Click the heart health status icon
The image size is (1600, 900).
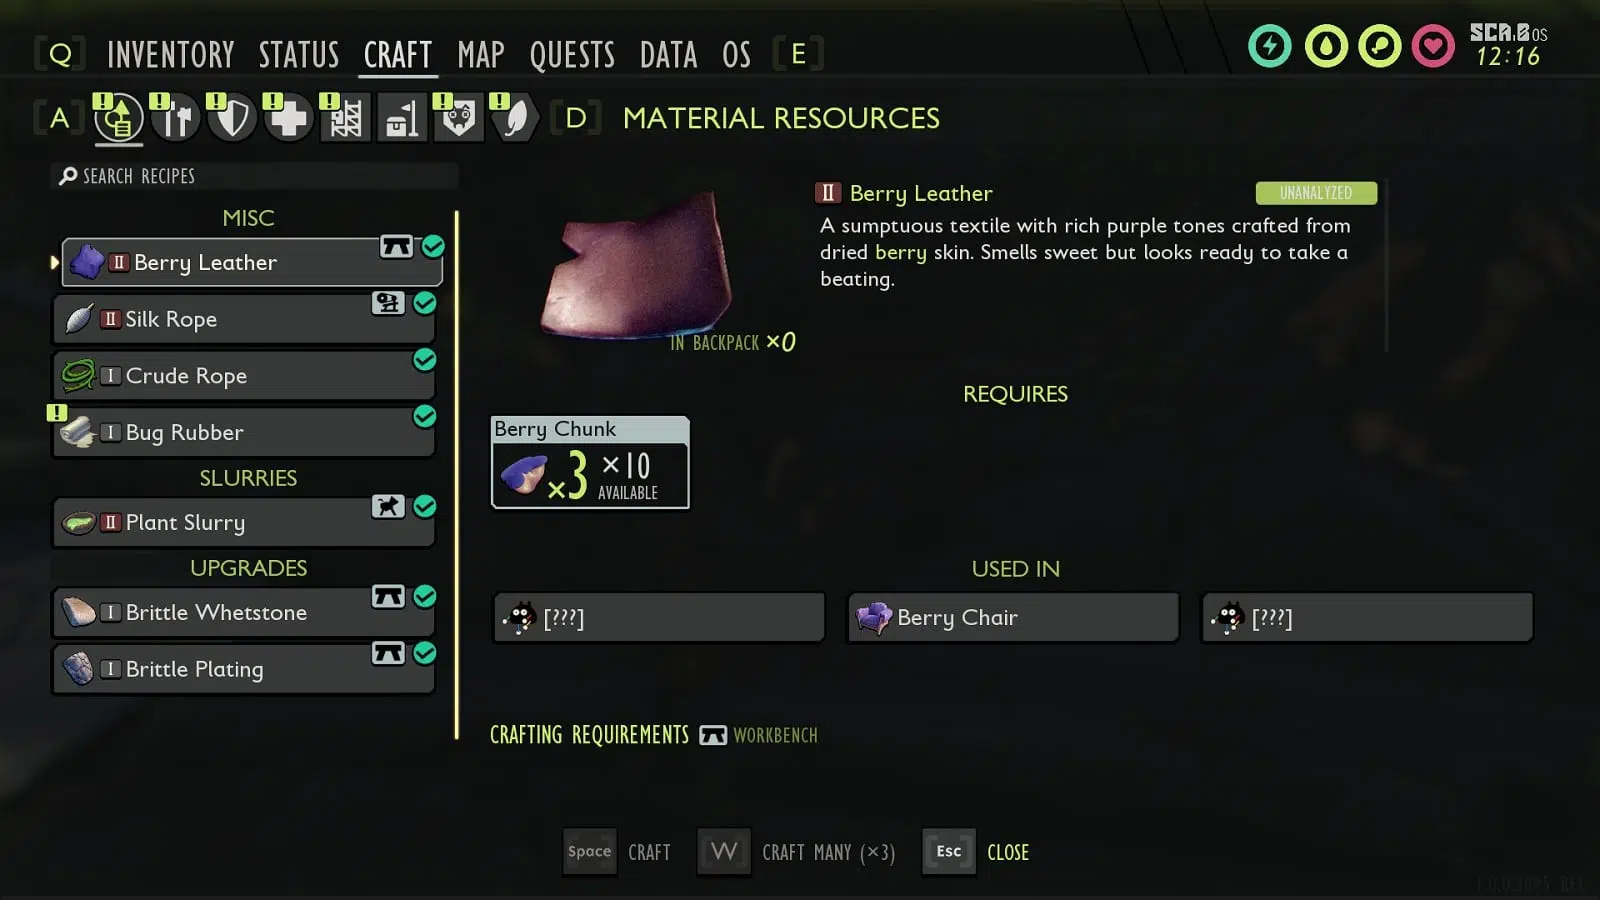(x=1433, y=46)
